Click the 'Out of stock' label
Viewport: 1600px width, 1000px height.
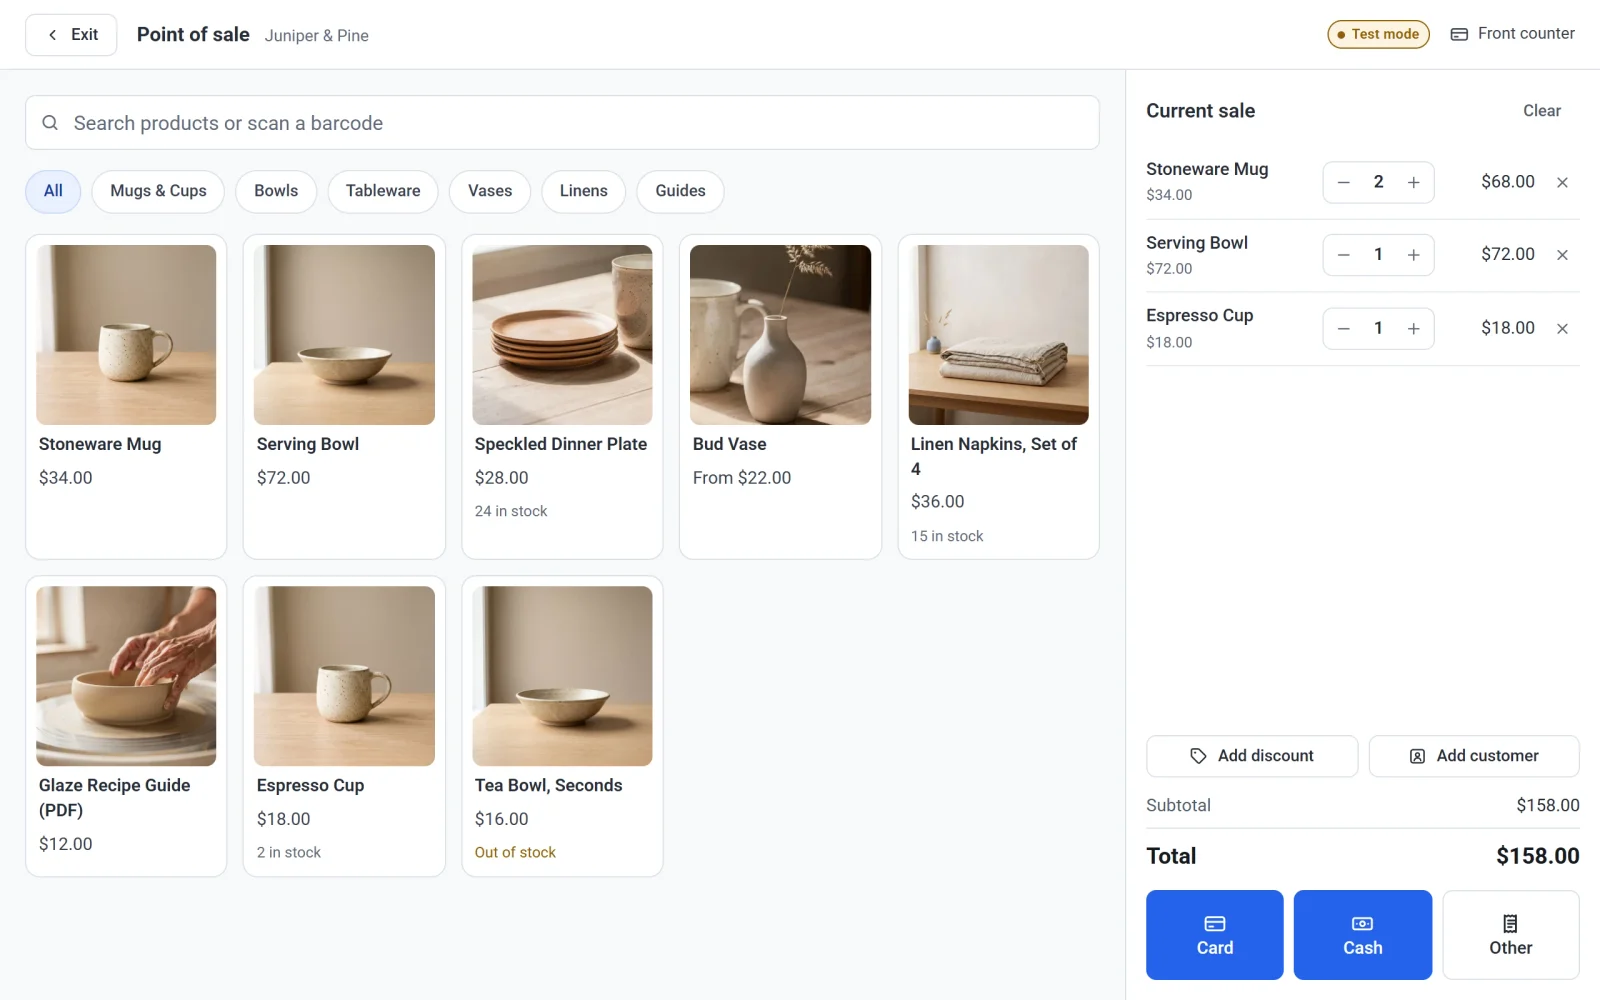[515, 853]
